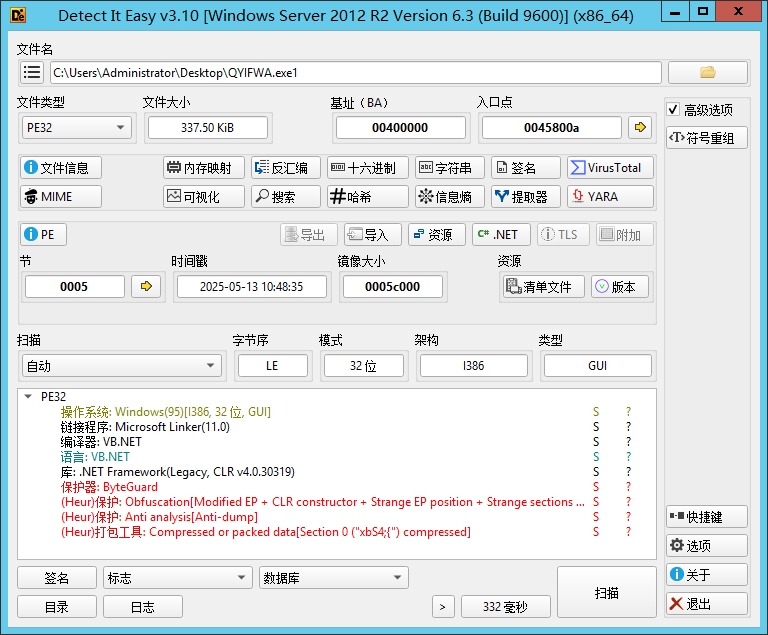768x635 pixels.
Task: Jump to entry point arrow button
Action: click(x=640, y=128)
